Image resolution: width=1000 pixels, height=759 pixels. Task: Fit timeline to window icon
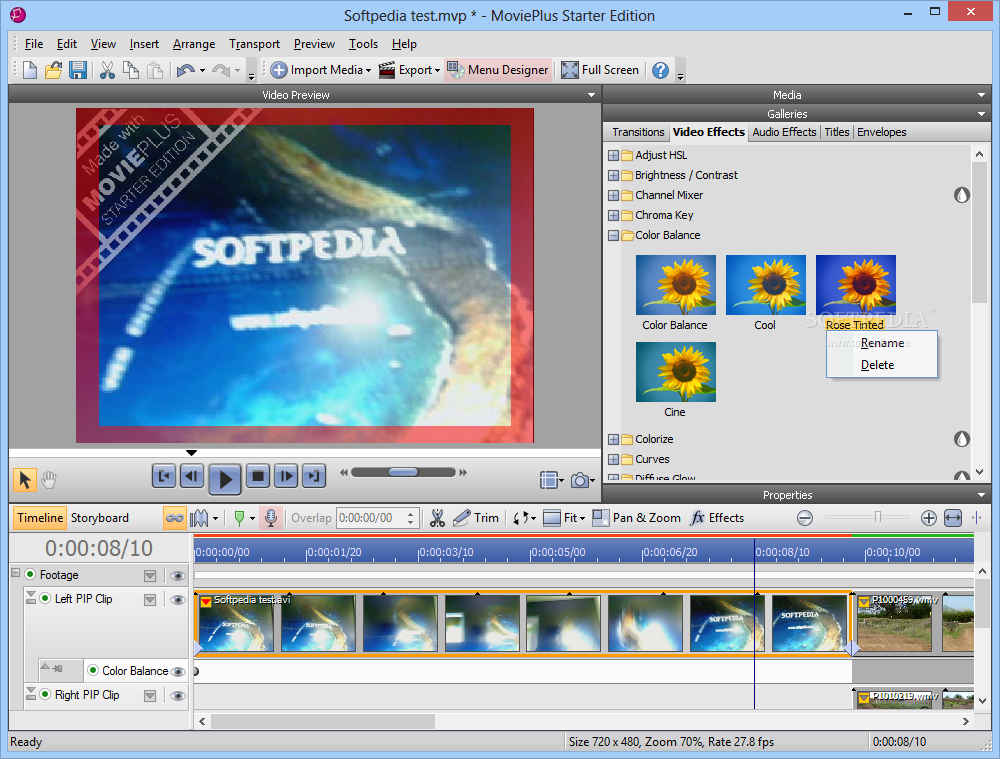[953, 518]
